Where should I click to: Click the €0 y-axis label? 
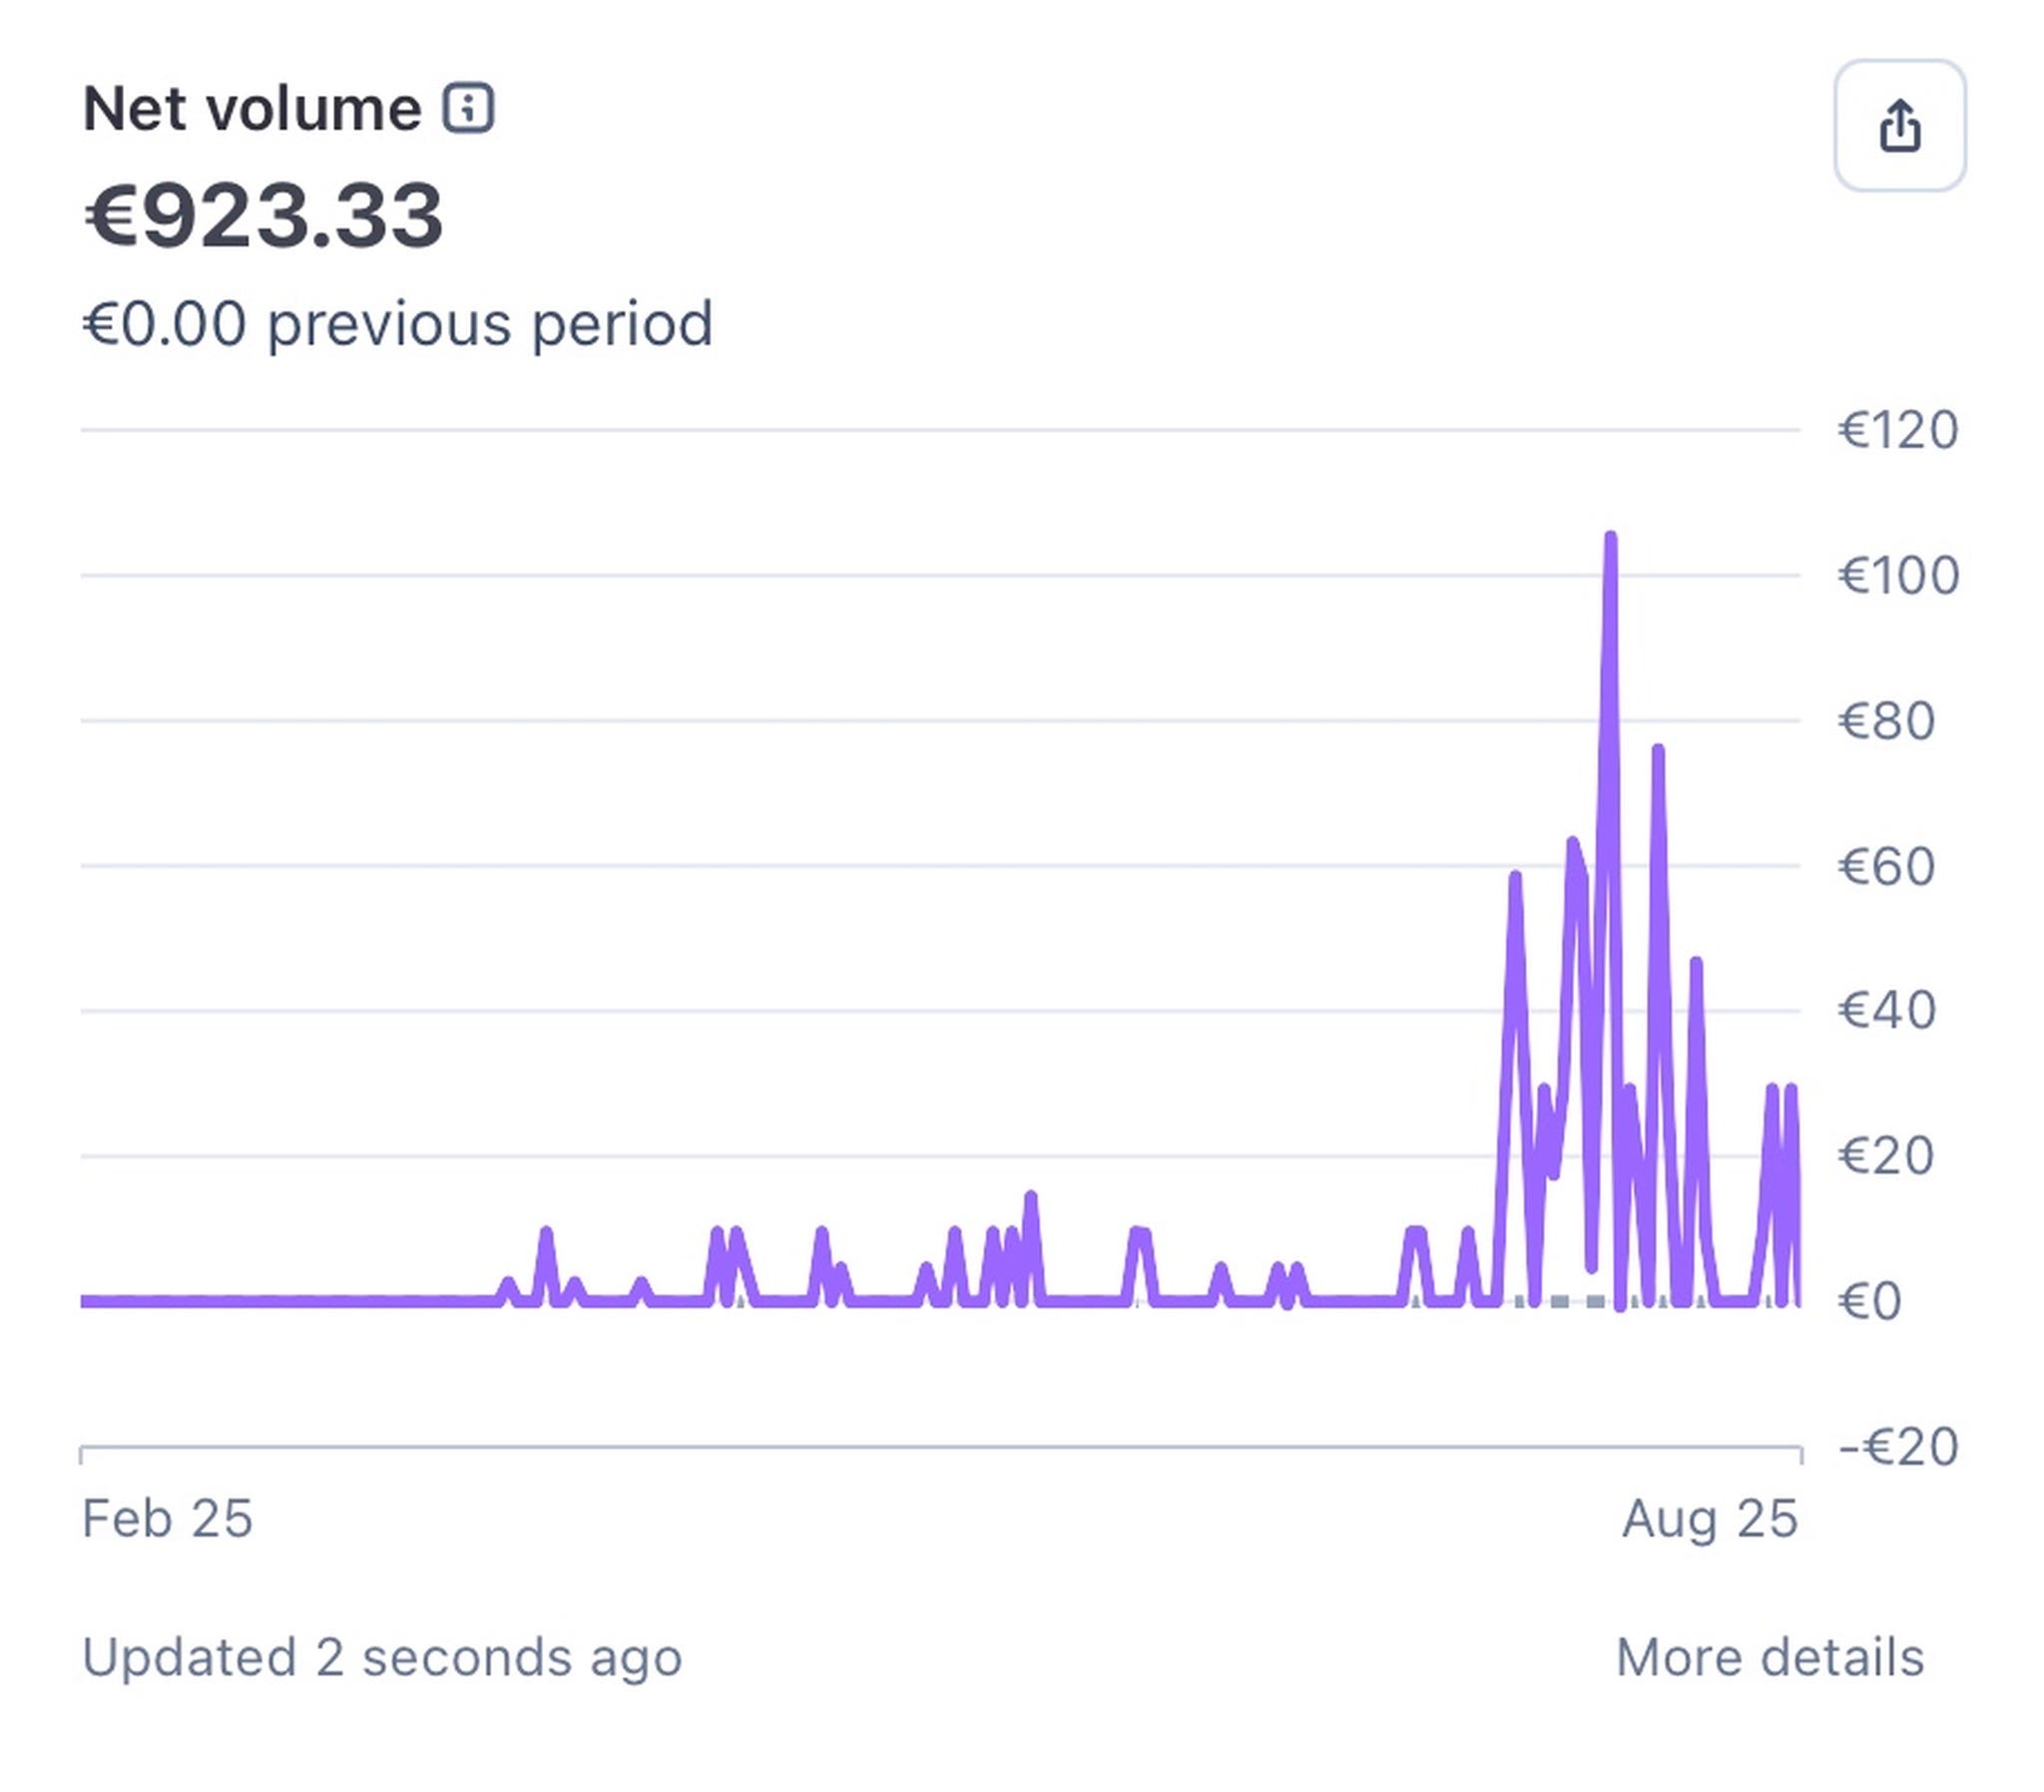1869,1301
